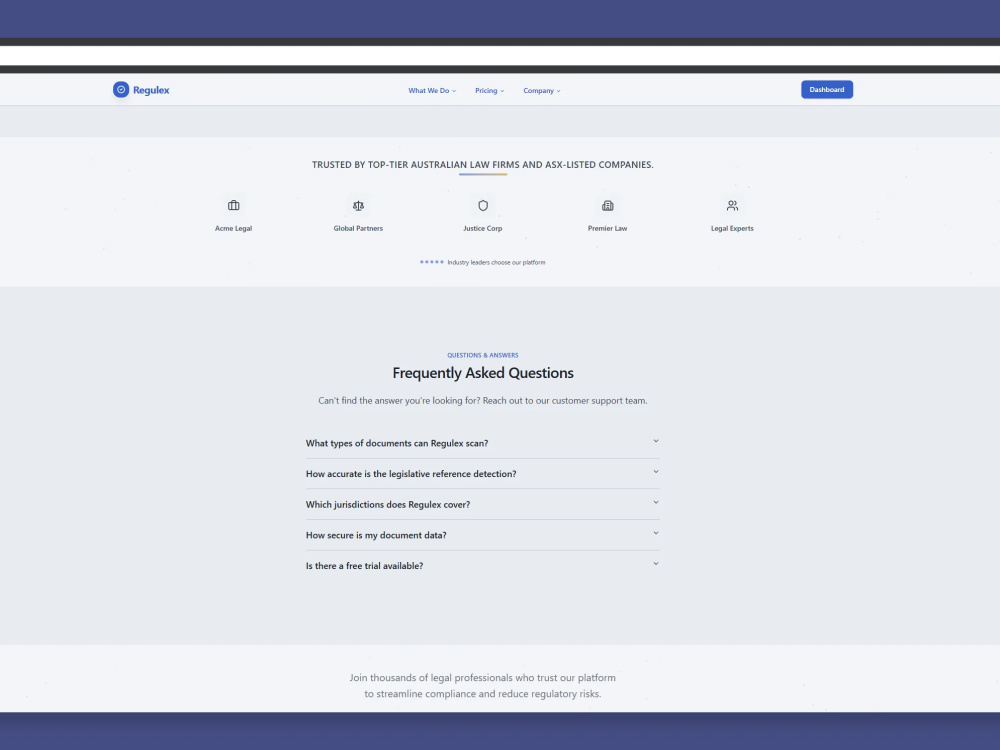Open the What We Do menu
Image resolution: width=1000 pixels, height=750 pixels.
pos(432,91)
